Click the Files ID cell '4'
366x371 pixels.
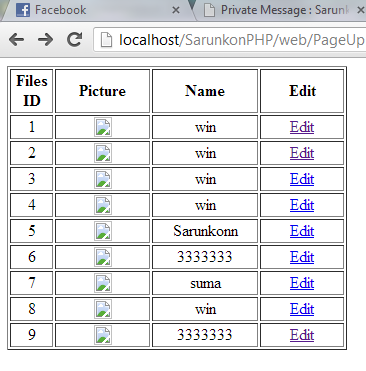point(32,205)
